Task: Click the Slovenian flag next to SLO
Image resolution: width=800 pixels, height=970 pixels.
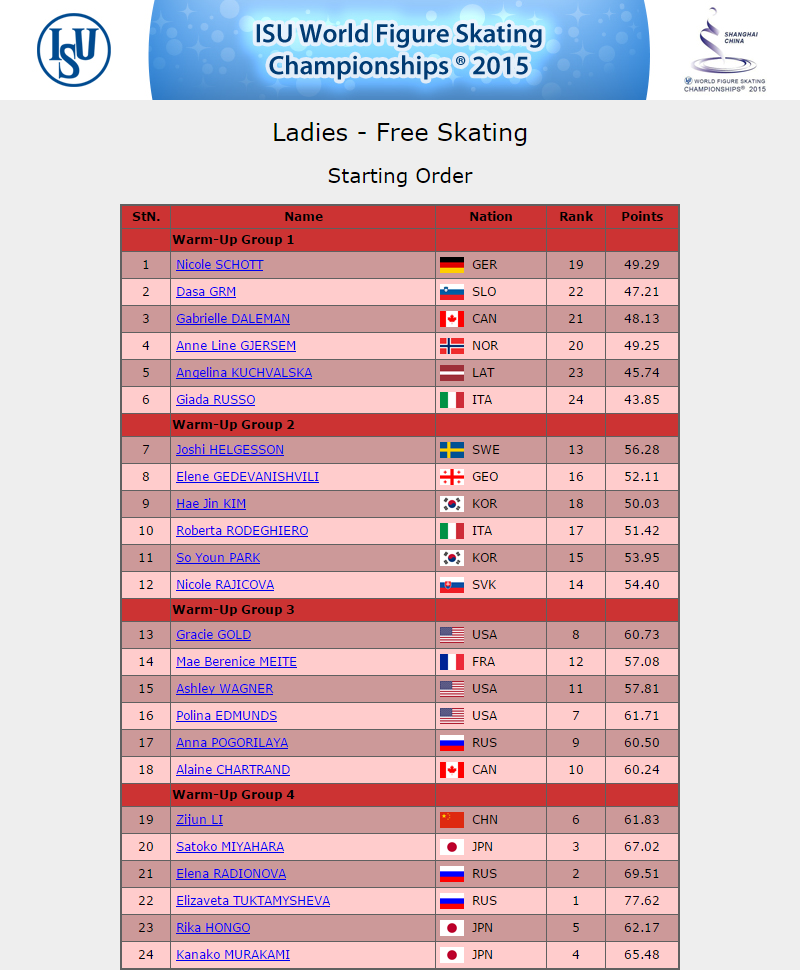Action: click(452, 292)
